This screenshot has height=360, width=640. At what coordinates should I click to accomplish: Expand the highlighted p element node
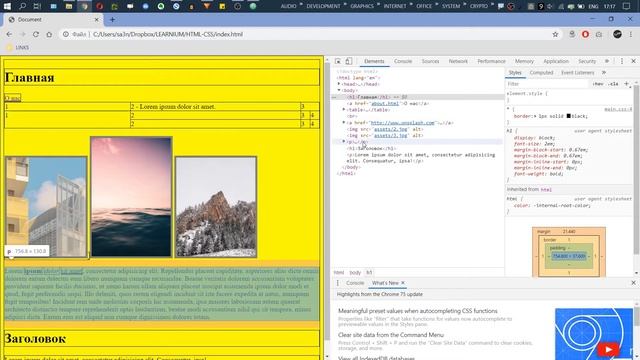pyautogui.click(x=344, y=141)
